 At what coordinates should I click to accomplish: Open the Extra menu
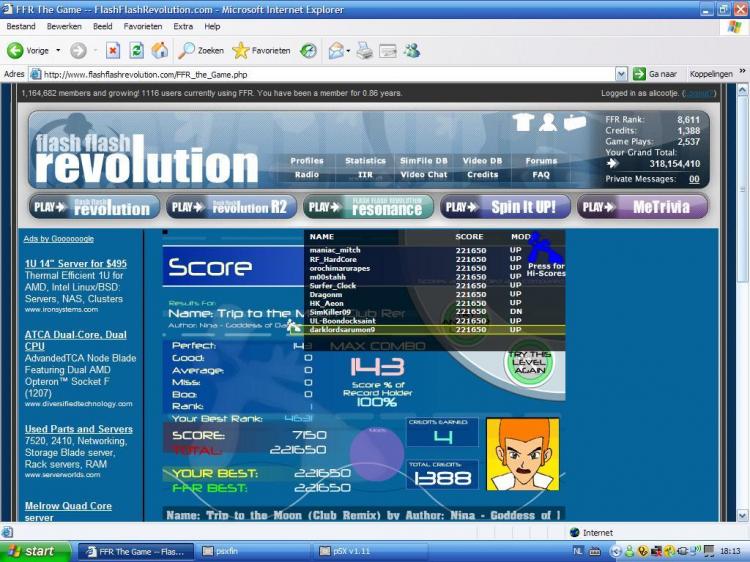[x=183, y=26]
